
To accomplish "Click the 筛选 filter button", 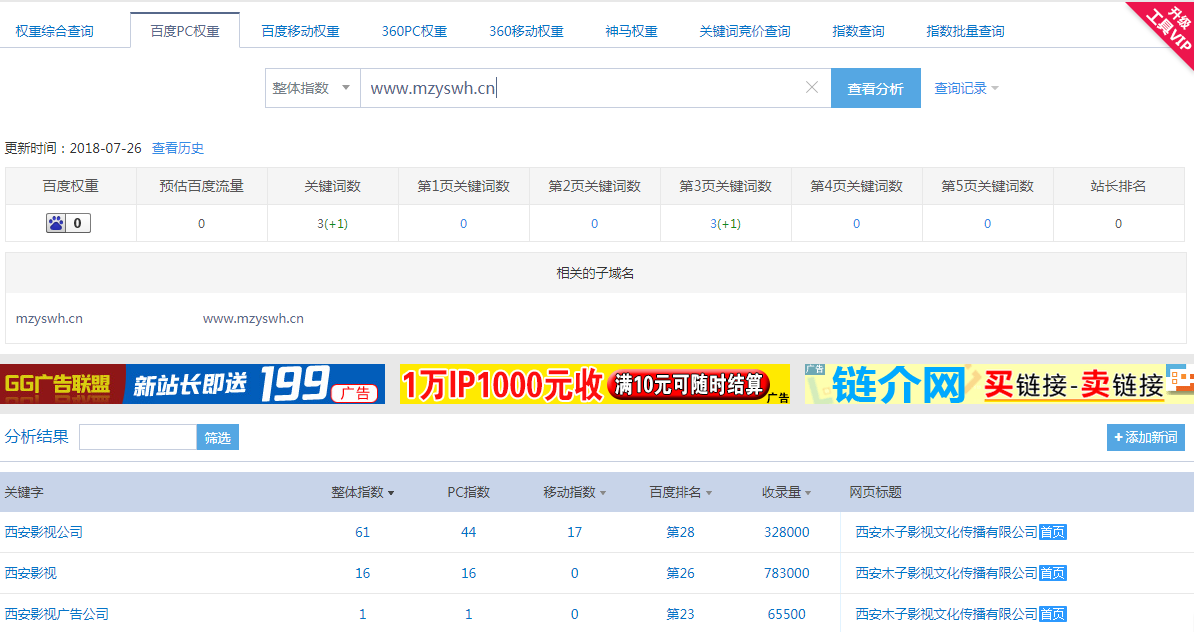I will [x=217, y=437].
